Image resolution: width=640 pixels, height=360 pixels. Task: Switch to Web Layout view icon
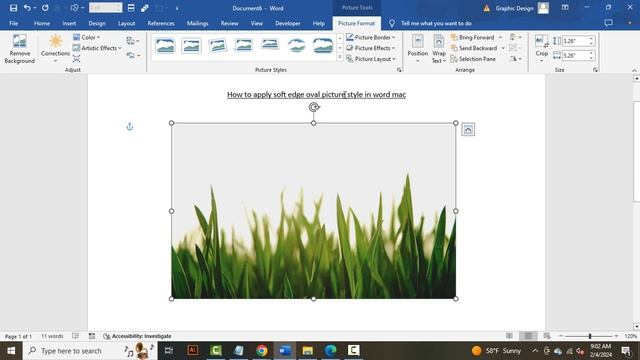coord(547,336)
